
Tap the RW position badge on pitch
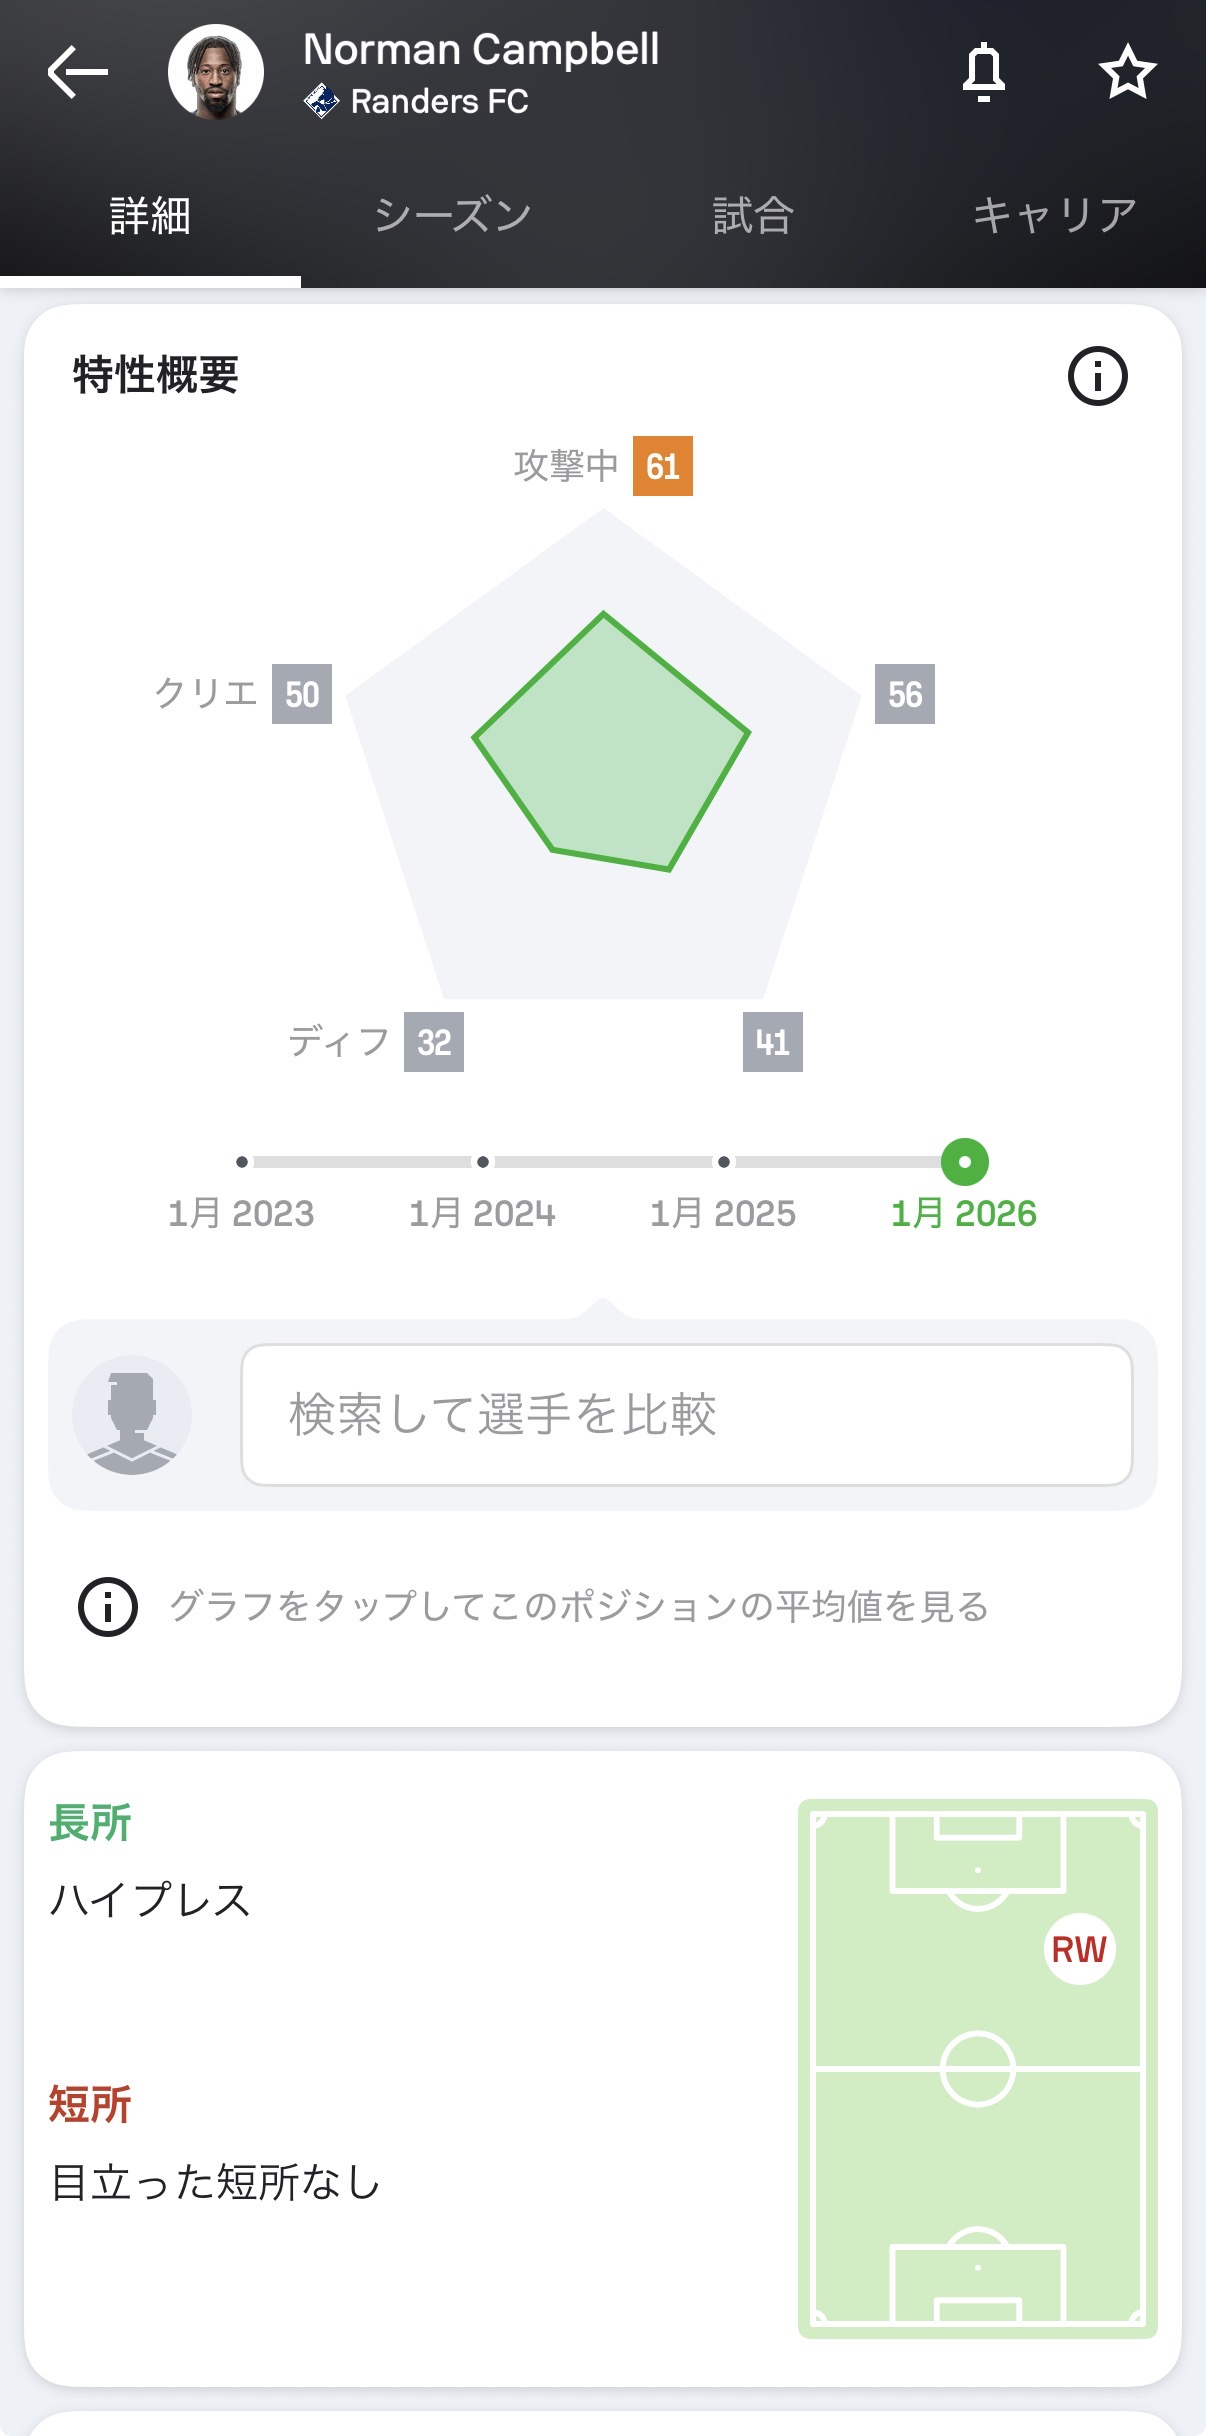tap(1079, 1949)
